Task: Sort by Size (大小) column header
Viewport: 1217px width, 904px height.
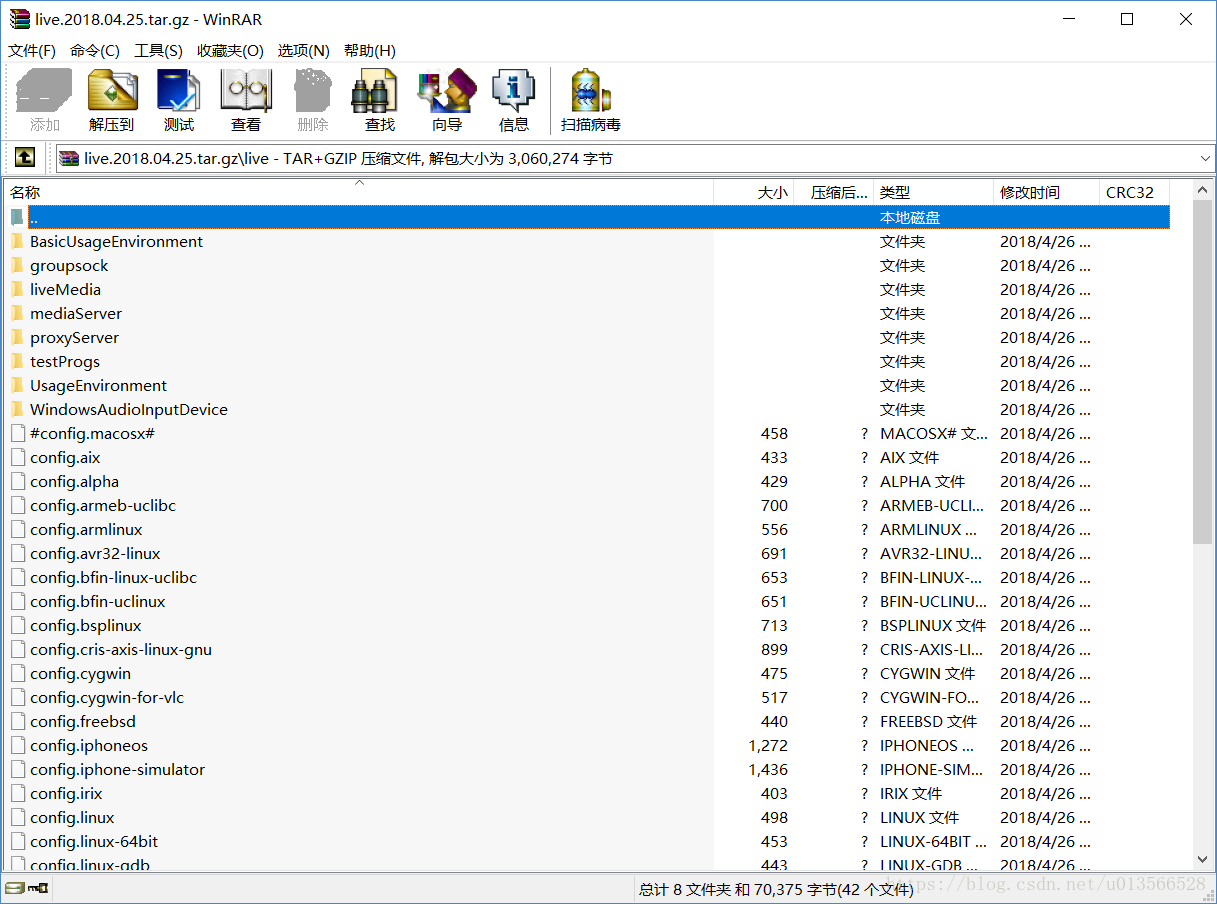Action: (x=754, y=193)
